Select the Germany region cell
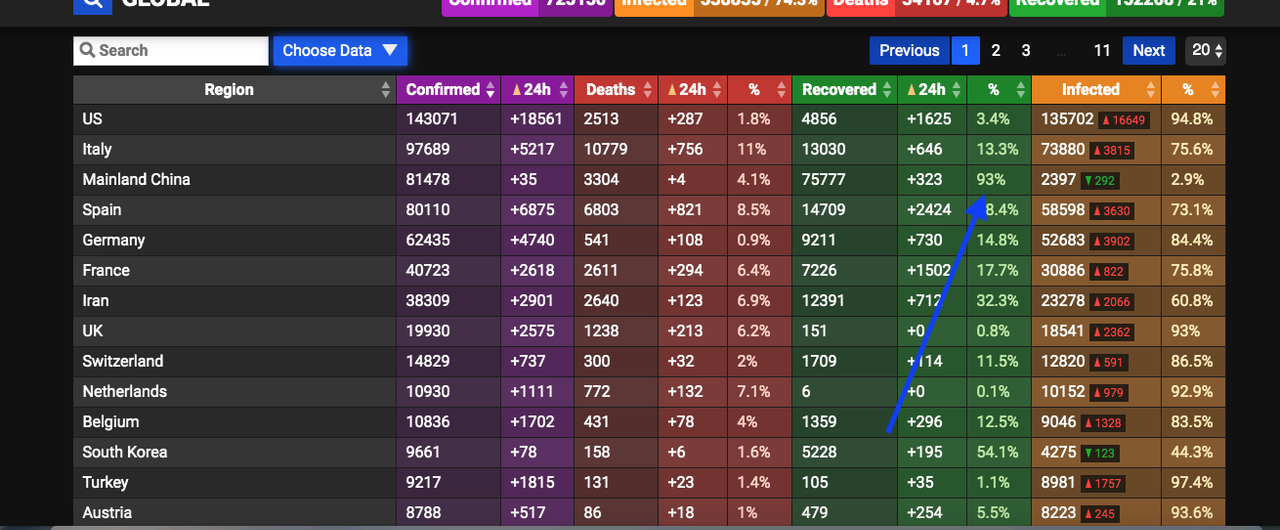 click(234, 240)
